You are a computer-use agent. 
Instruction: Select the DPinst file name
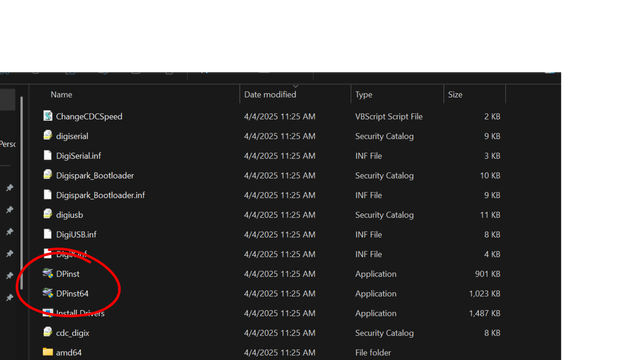68,274
